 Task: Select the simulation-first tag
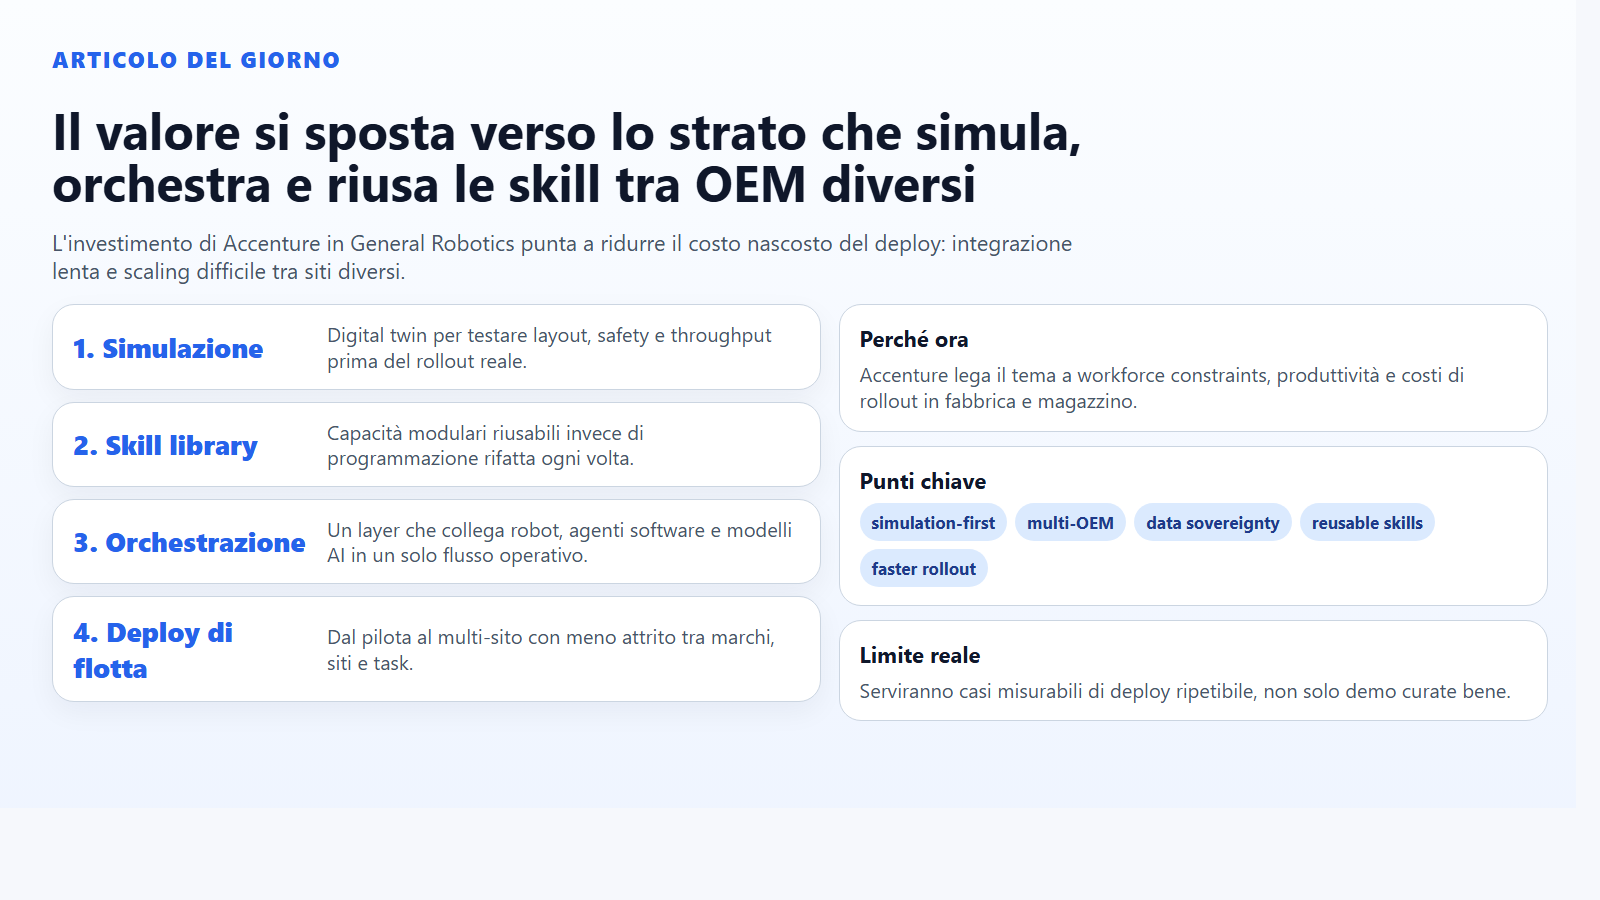coord(932,522)
